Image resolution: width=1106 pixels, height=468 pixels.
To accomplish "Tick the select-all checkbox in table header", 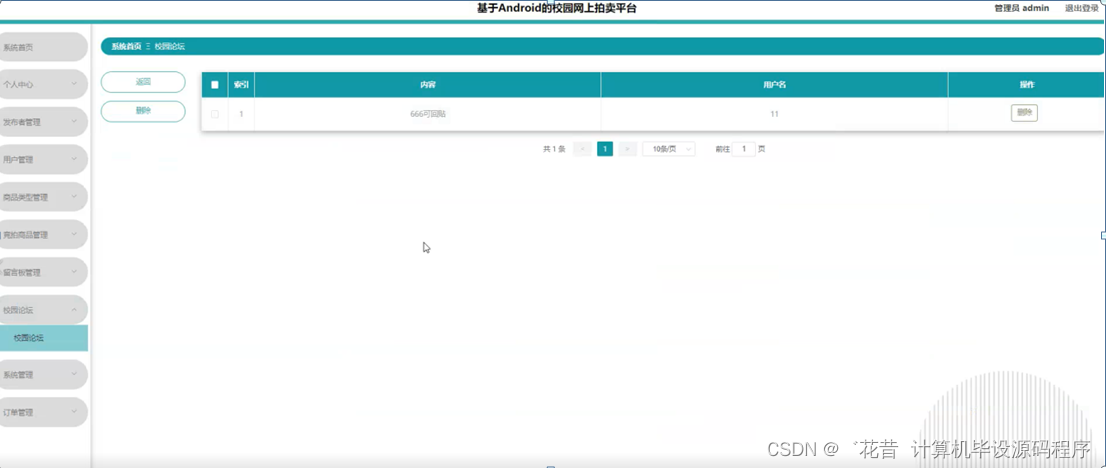I will [x=215, y=85].
